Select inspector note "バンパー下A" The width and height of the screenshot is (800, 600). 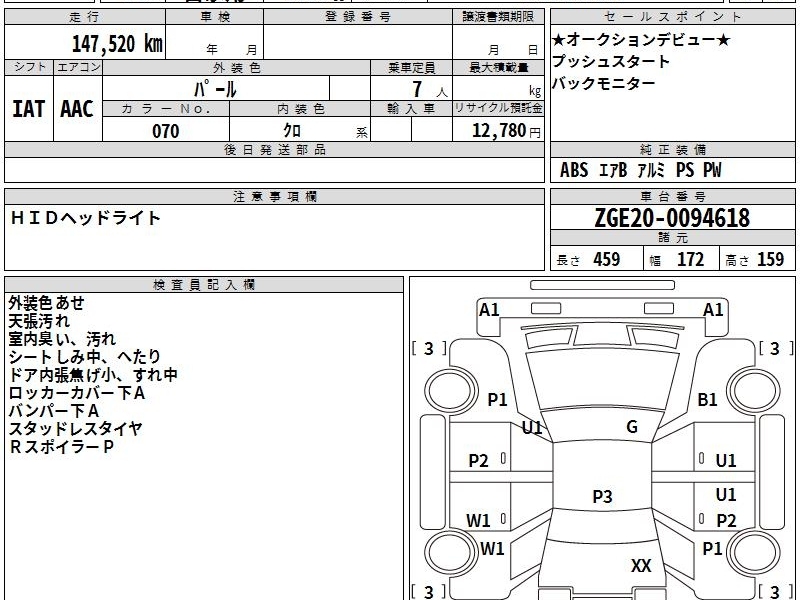54,411
